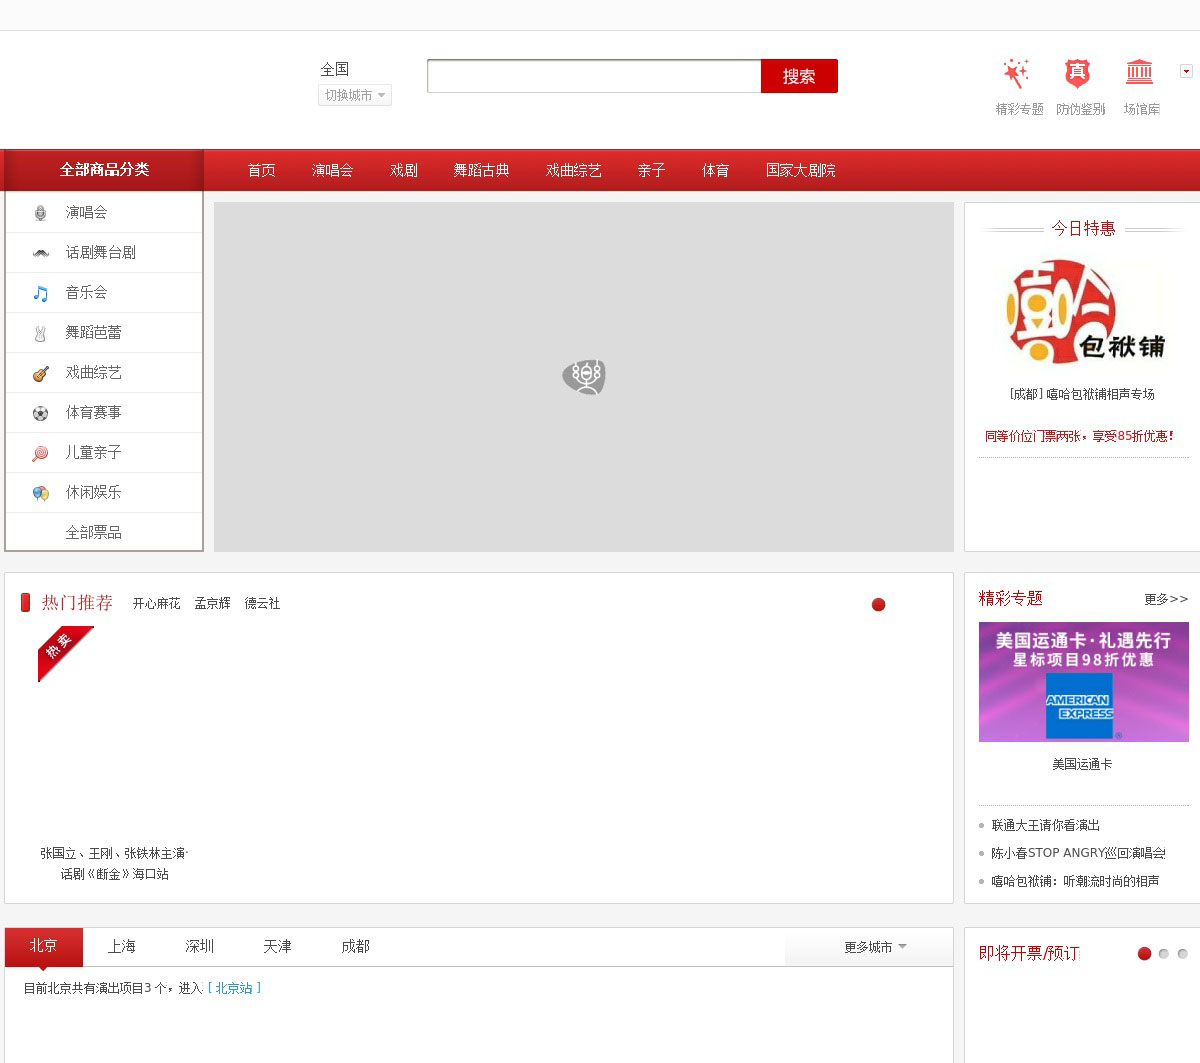Open the 切换城市 dropdown
The image size is (1200, 1063).
[355, 95]
